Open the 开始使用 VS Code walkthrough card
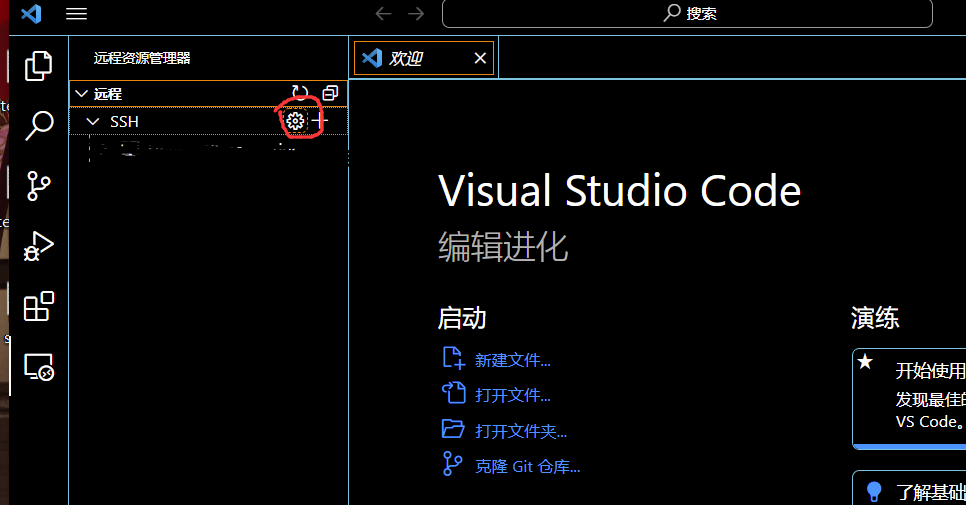Image resolution: width=966 pixels, height=505 pixels. pos(909,398)
